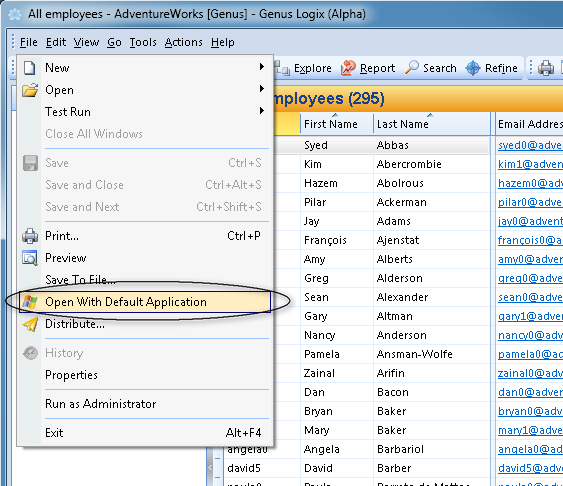Expand the Test Run submenu arrow
Viewport: 563px width, 486px height.
coord(262,111)
